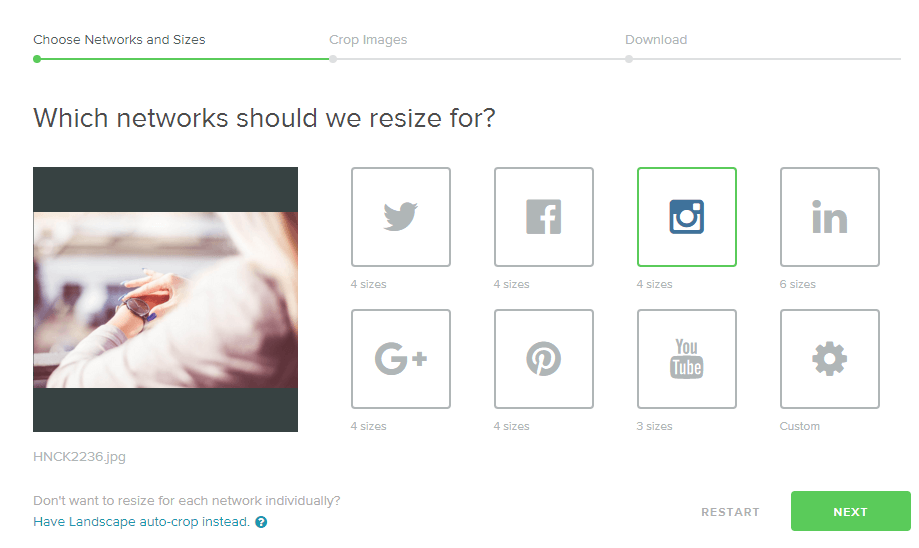Go to the Crop Images step
919x548 pixels.
[368, 40]
